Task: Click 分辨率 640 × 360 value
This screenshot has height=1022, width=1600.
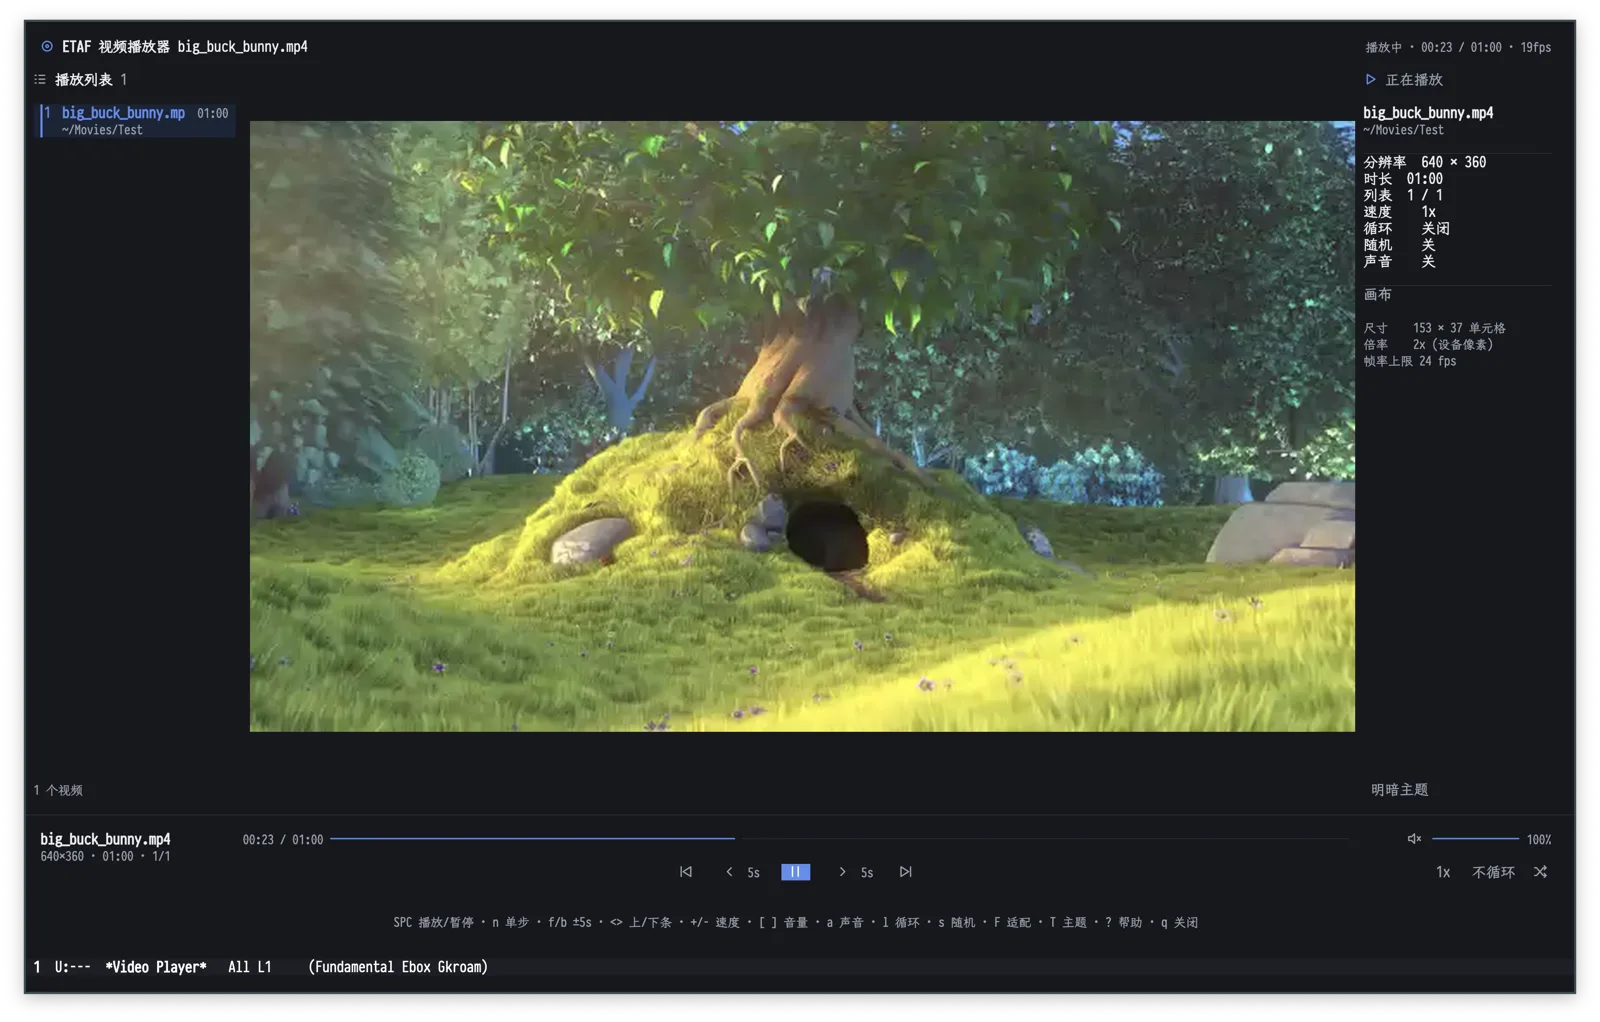Action: click(x=1454, y=162)
